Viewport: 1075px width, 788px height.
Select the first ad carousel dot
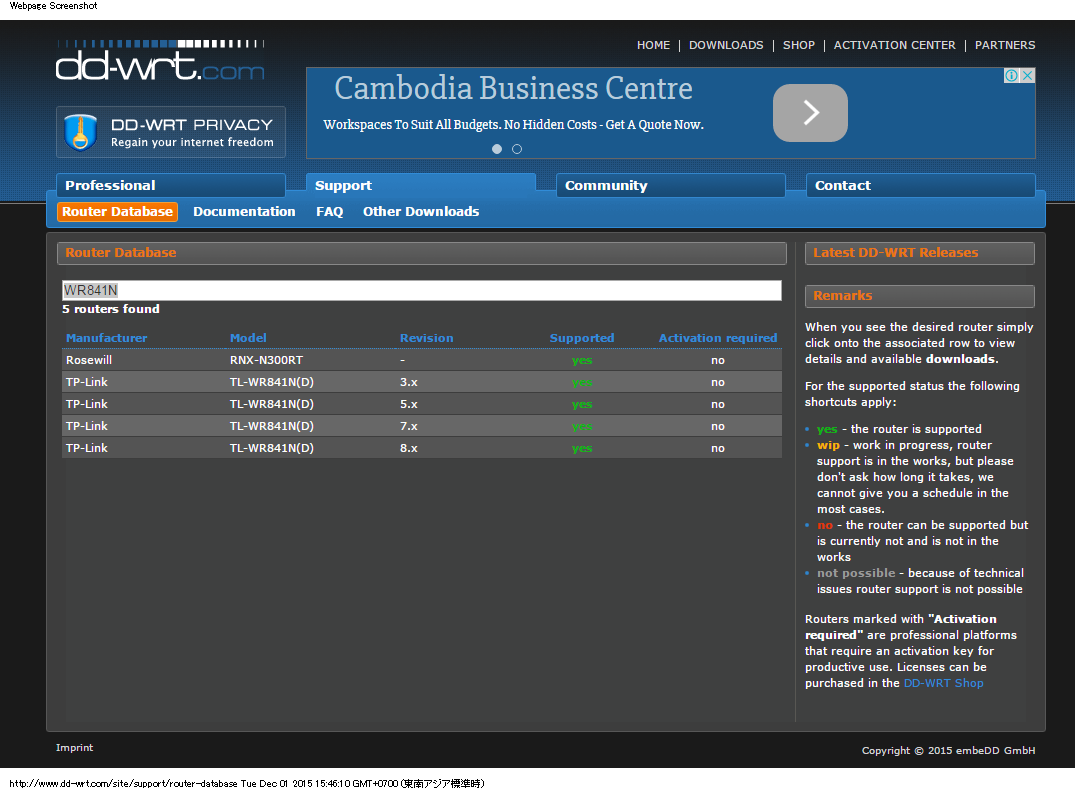click(x=497, y=149)
